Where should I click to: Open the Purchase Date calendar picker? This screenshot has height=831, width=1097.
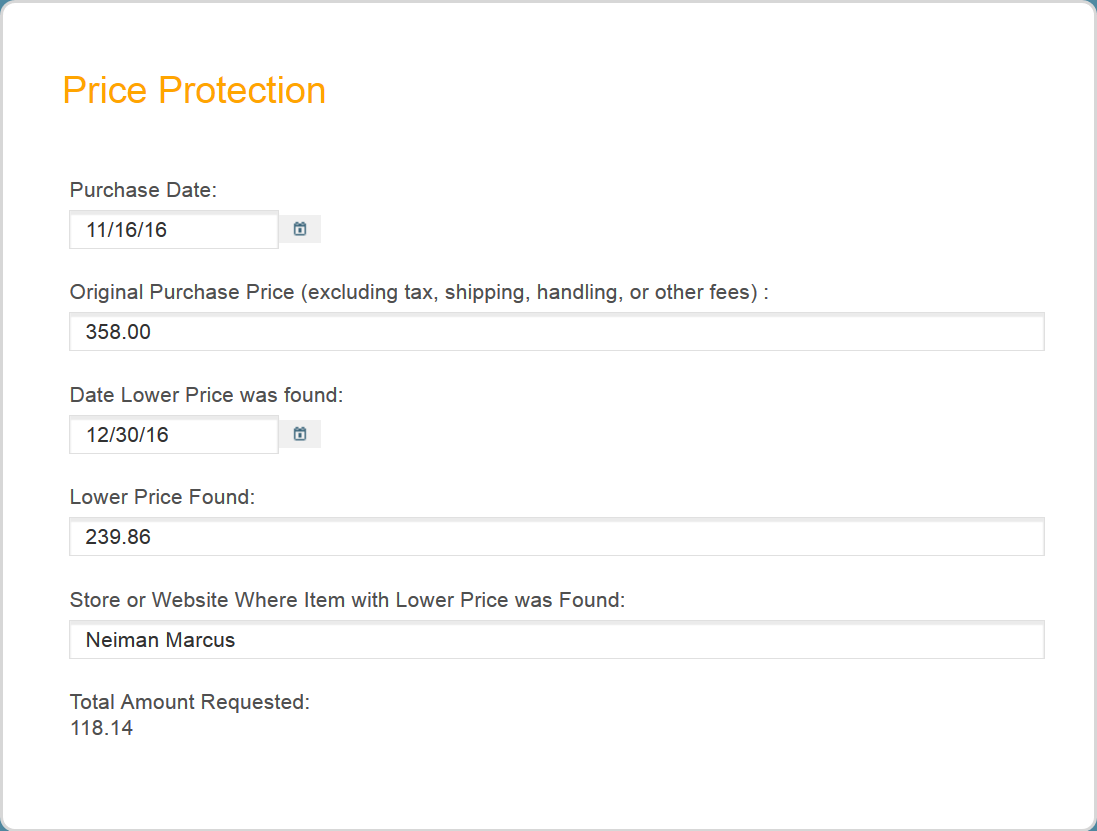pos(300,229)
